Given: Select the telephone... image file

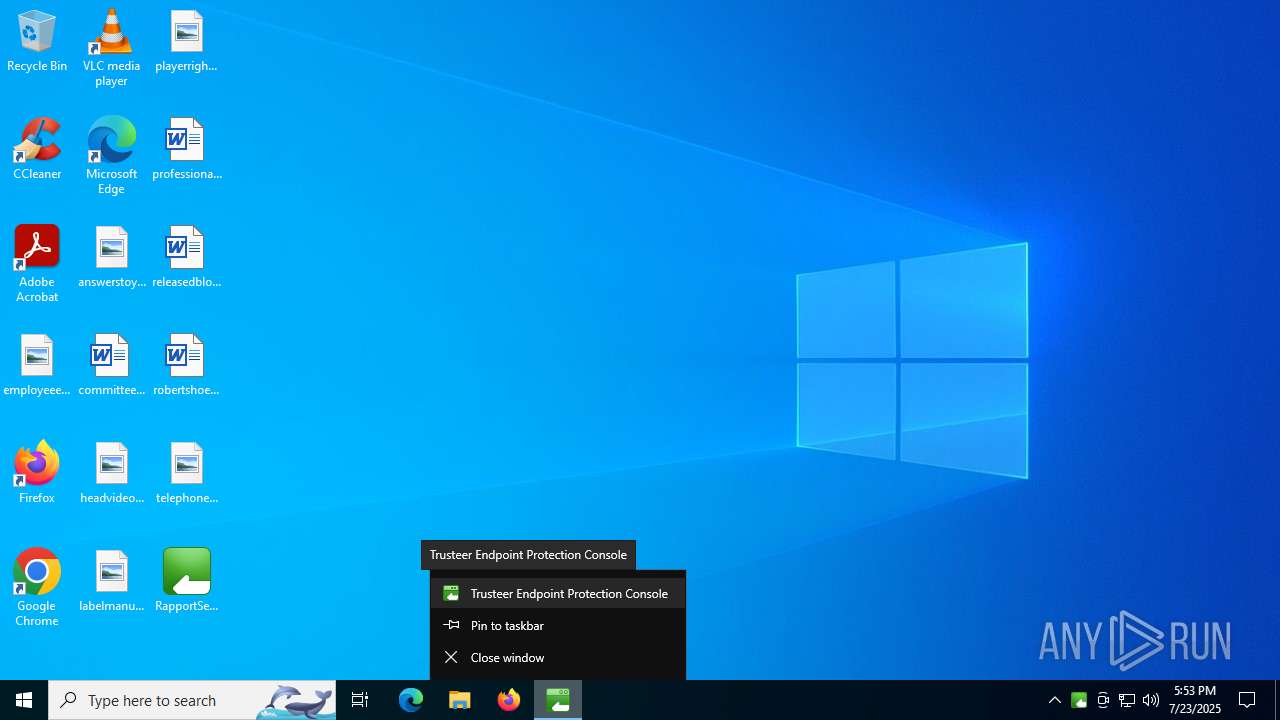Looking at the screenshot, I should click(x=186, y=474).
